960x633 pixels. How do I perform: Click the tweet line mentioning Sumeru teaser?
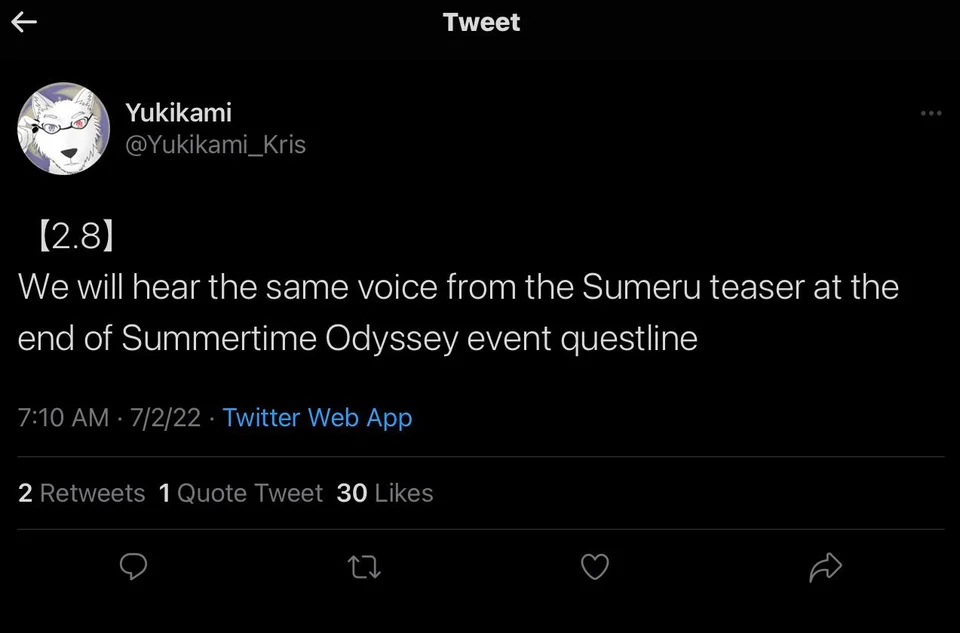pos(458,288)
